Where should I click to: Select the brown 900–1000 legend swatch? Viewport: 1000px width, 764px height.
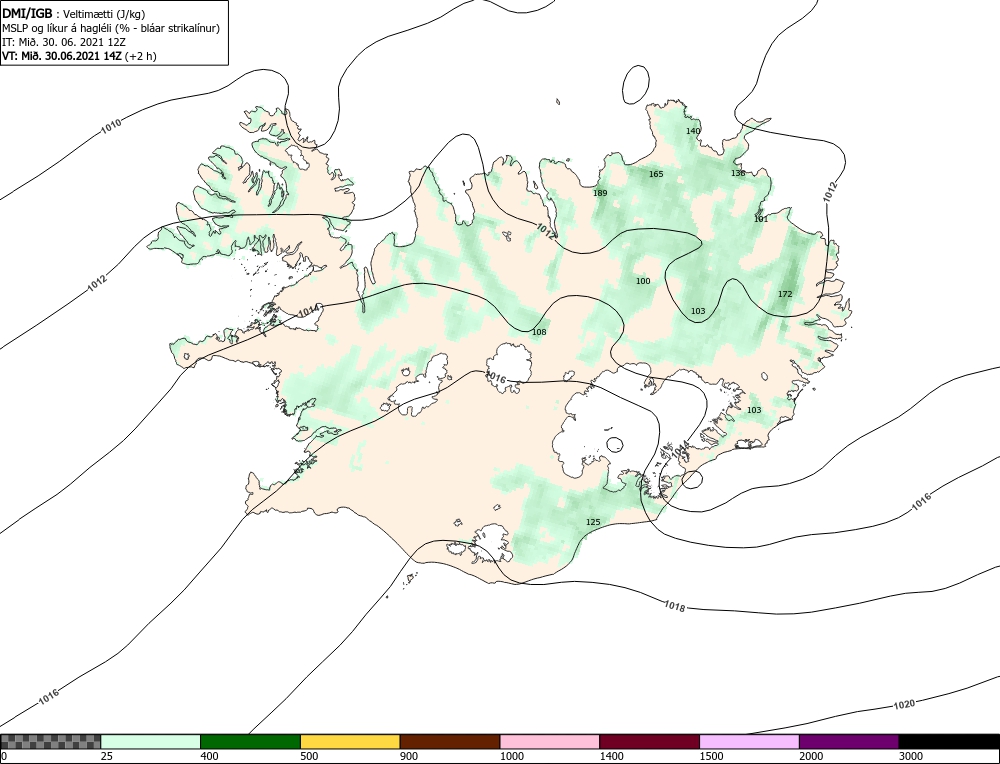tap(450, 742)
